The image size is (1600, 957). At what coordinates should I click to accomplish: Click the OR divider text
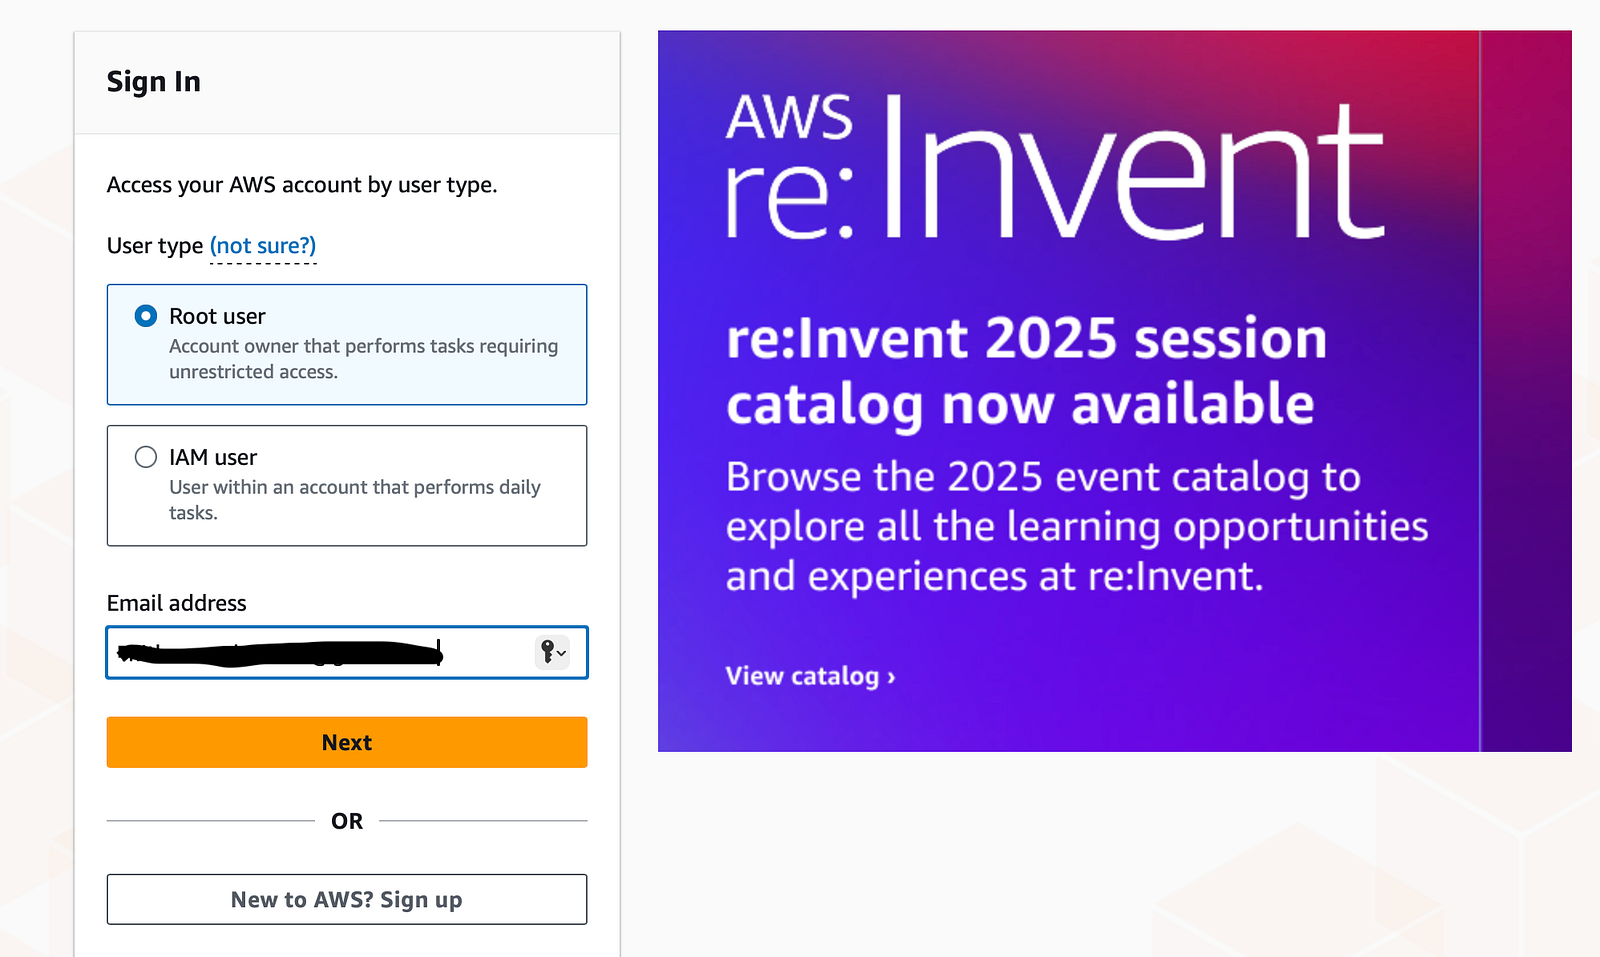point(347,821)
